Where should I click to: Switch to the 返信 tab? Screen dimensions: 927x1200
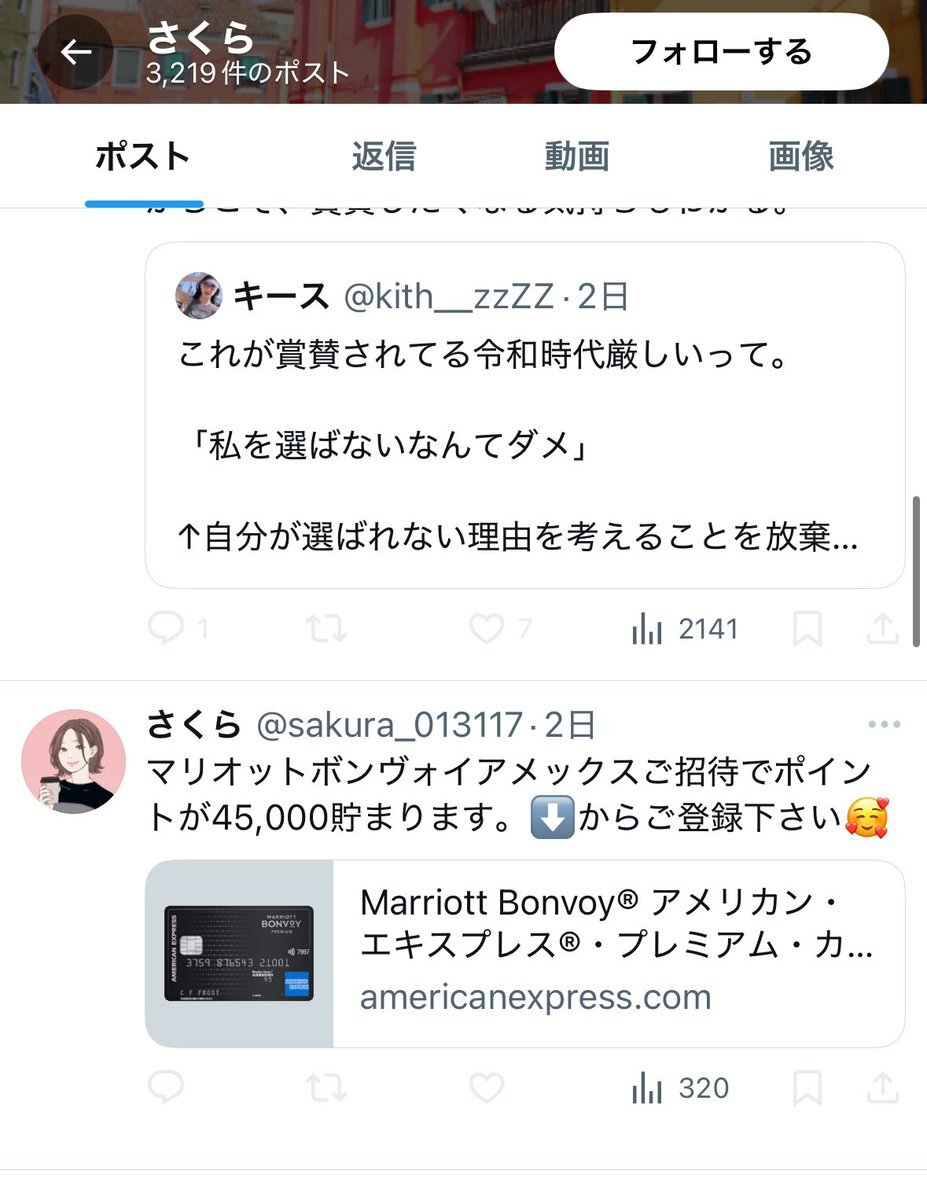[383, 157]
